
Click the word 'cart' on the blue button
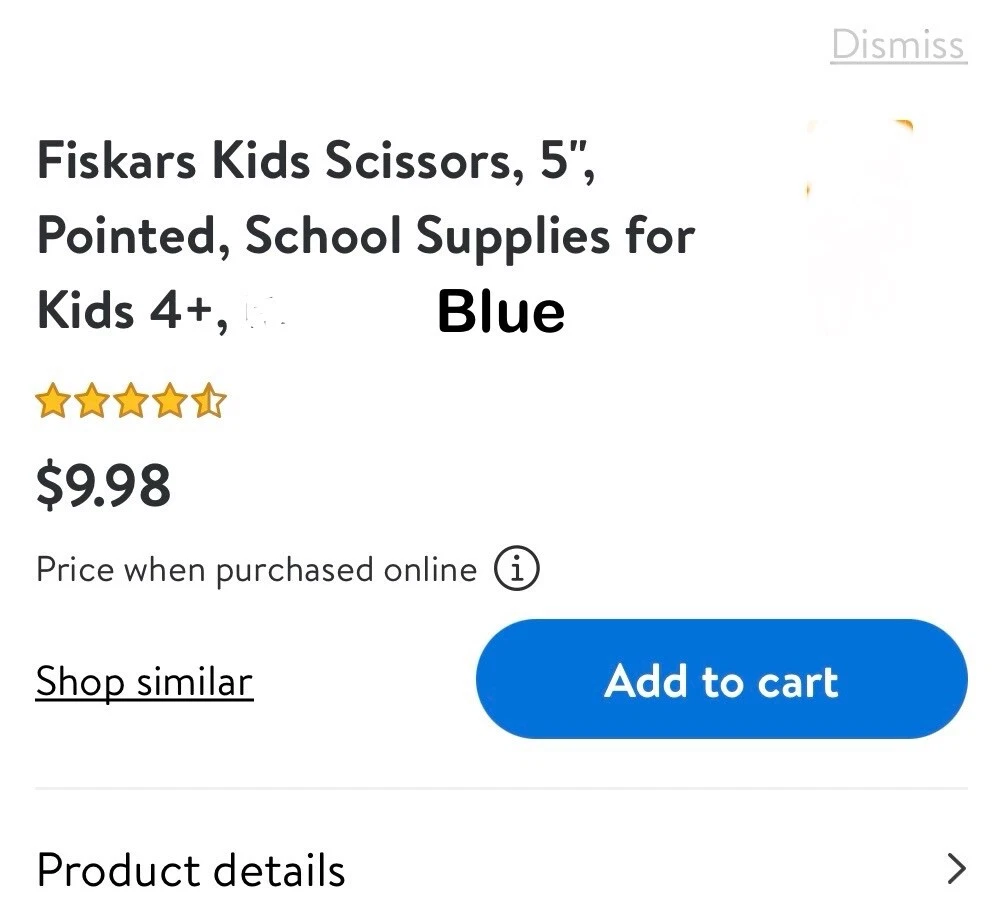pyautogui.click(x=797, y=682)
